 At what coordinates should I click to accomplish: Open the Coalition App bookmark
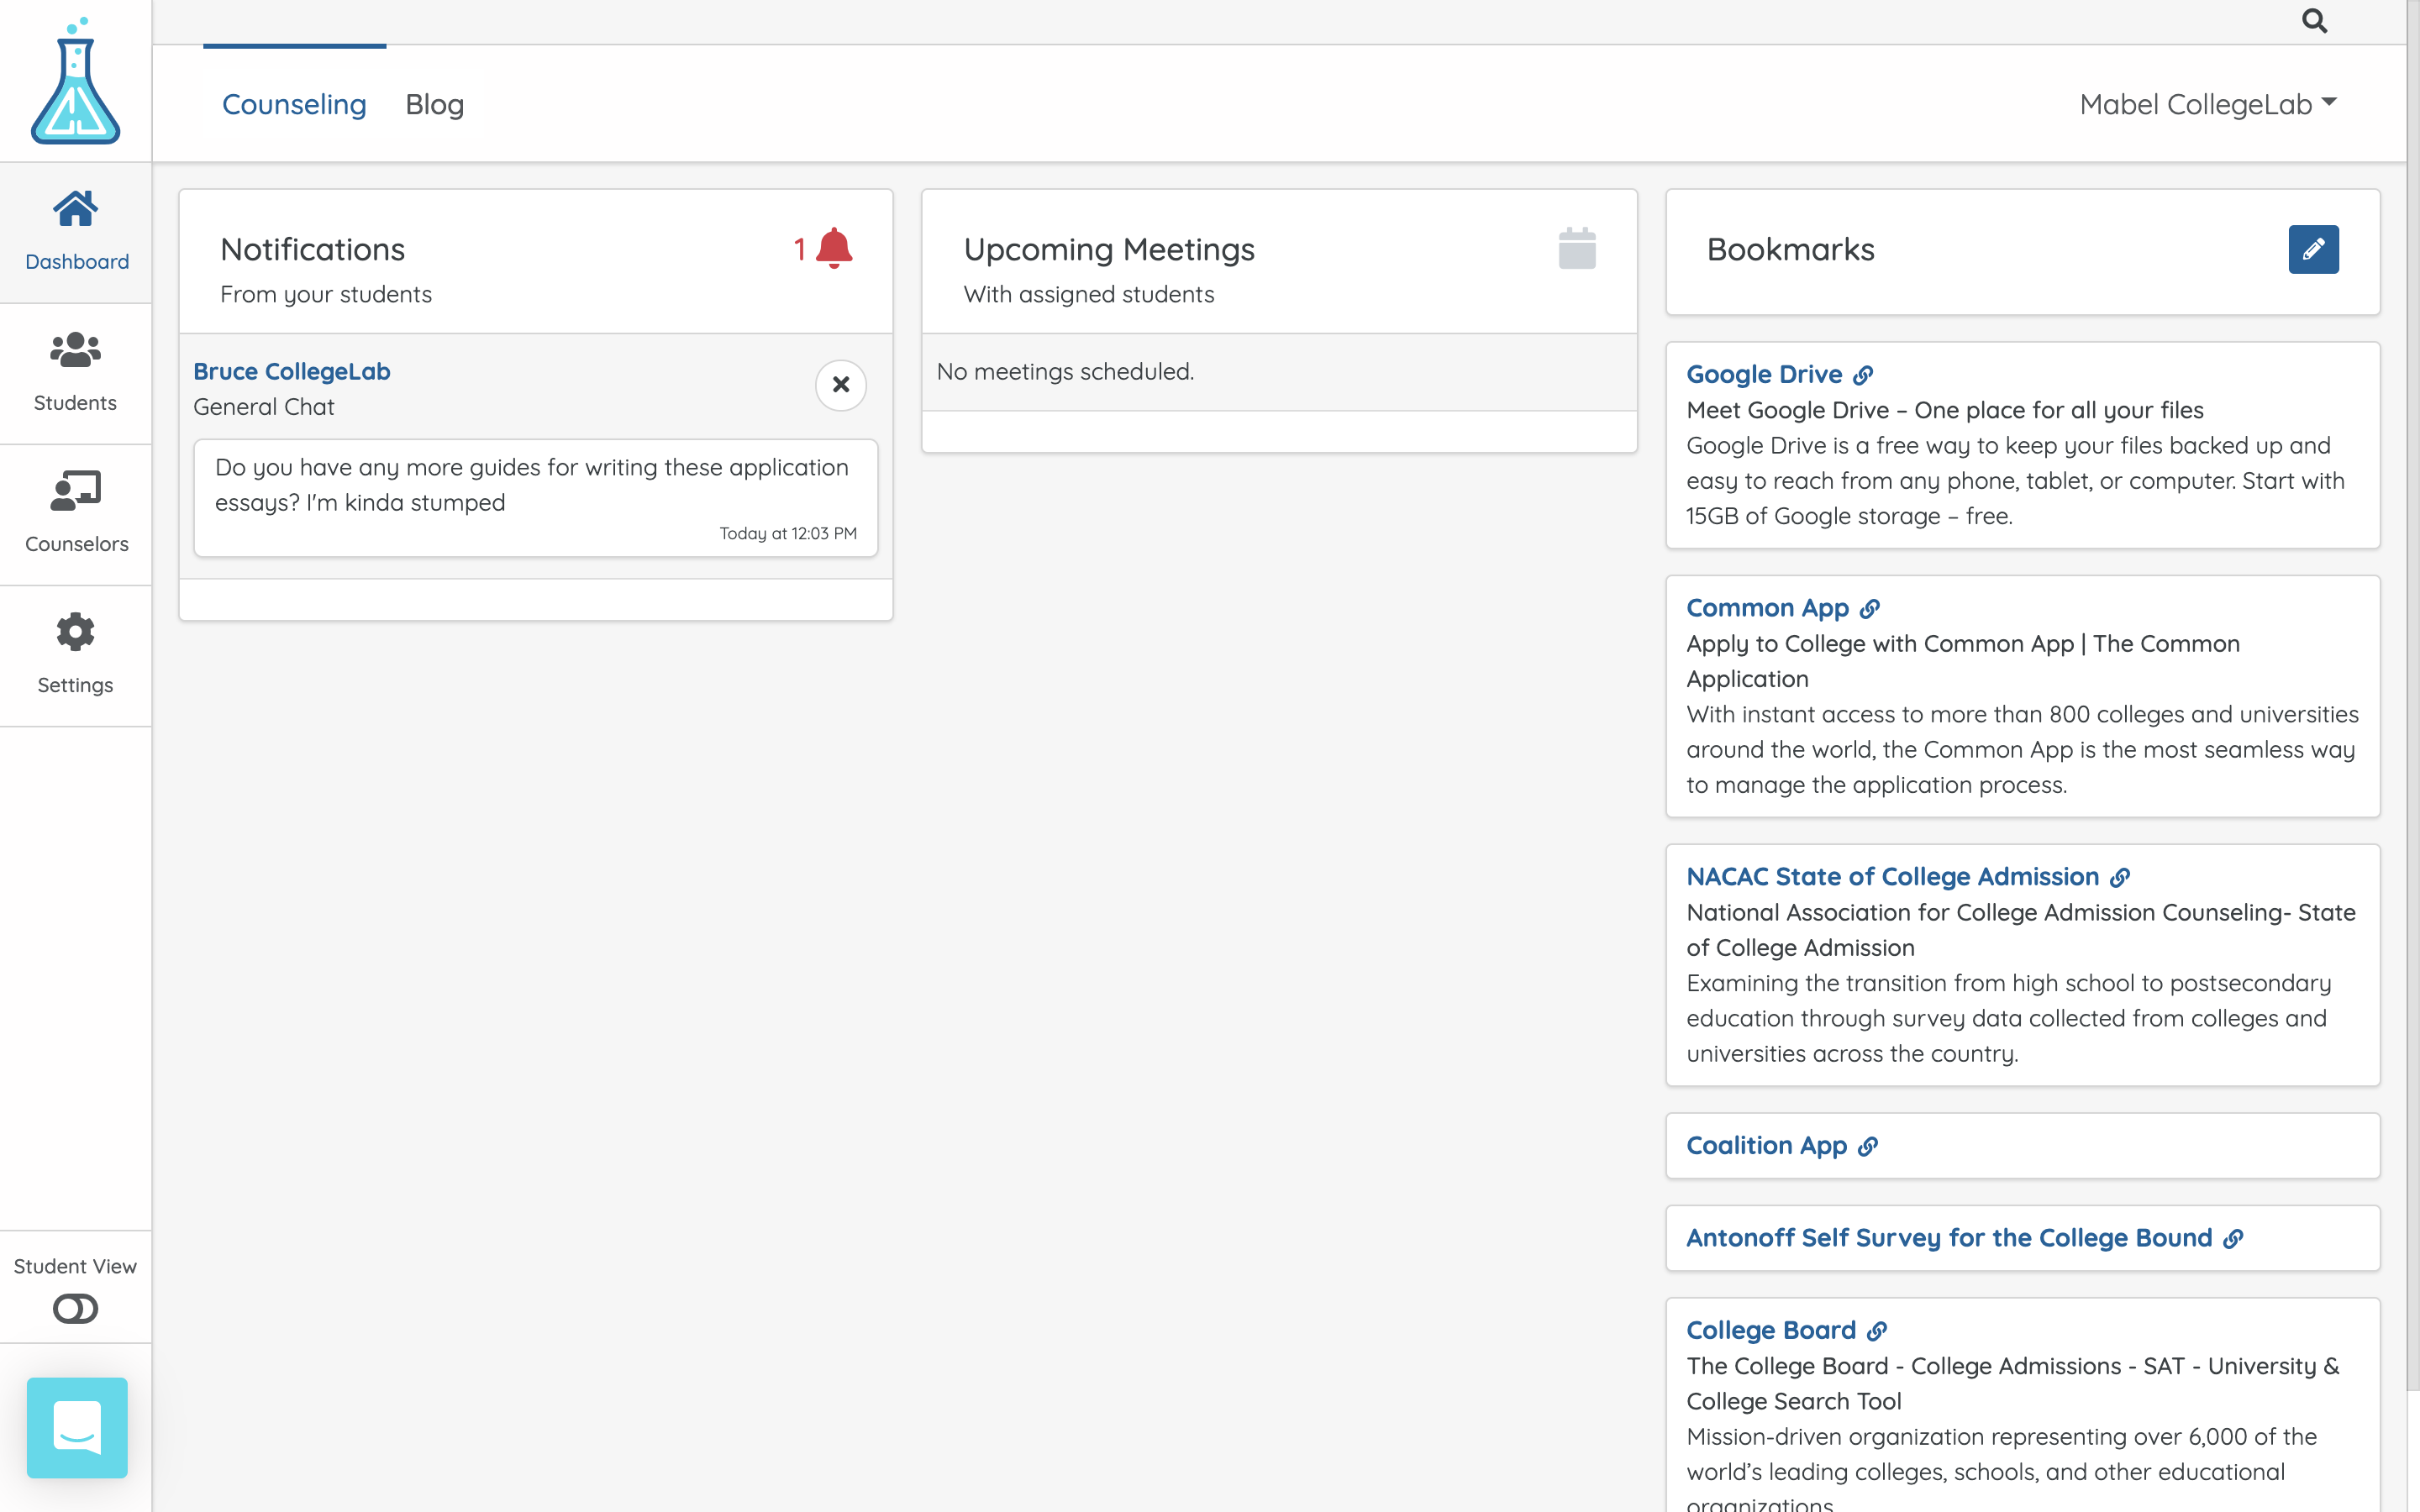tap(1766, 1145)
